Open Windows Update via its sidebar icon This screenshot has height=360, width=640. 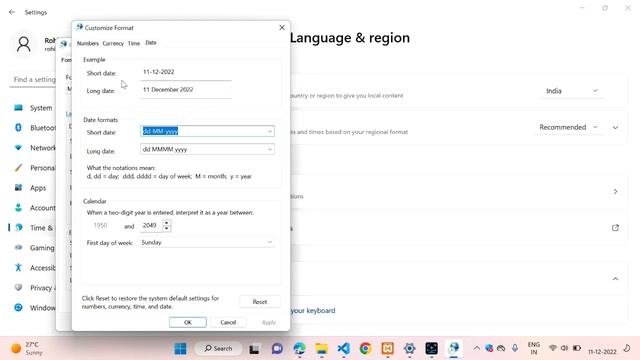pos(18,307)
